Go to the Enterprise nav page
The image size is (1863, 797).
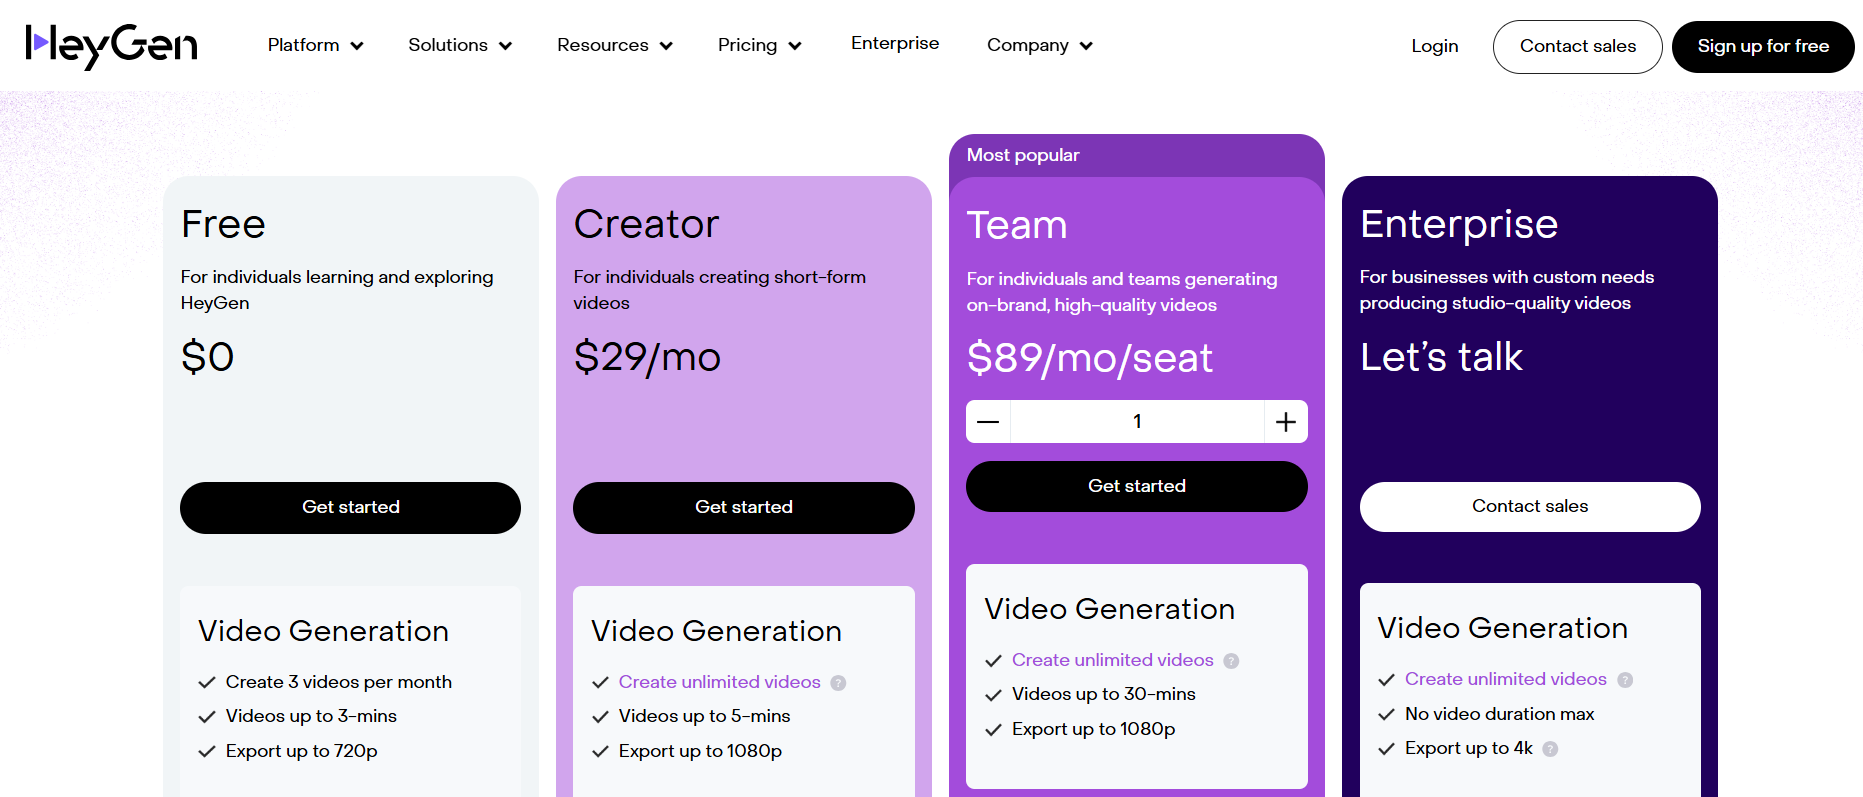click(895, 43)
